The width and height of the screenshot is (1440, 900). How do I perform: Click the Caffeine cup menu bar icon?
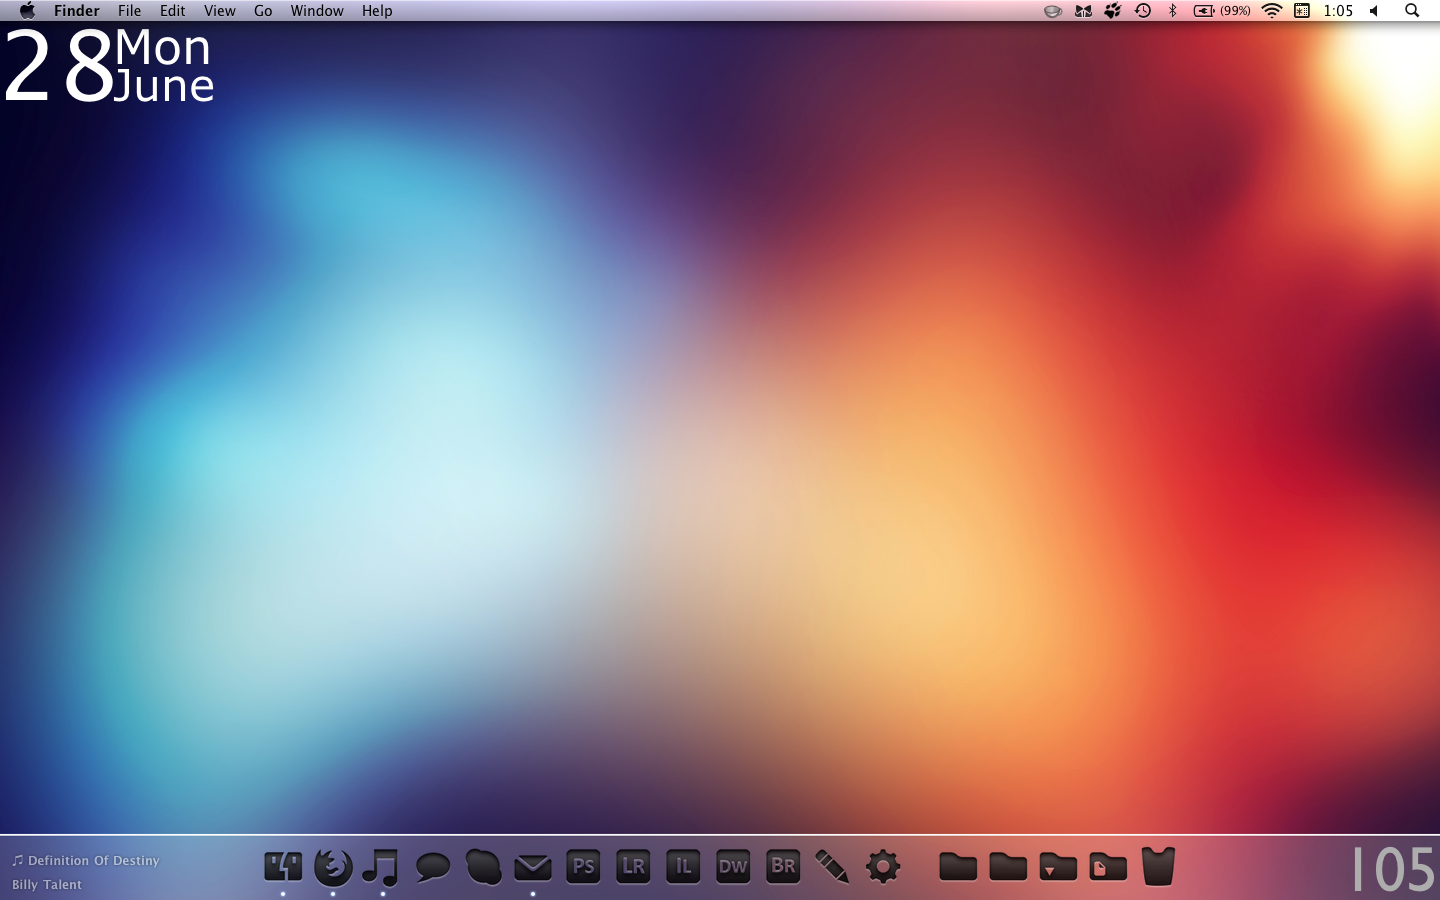point(1052,11)
